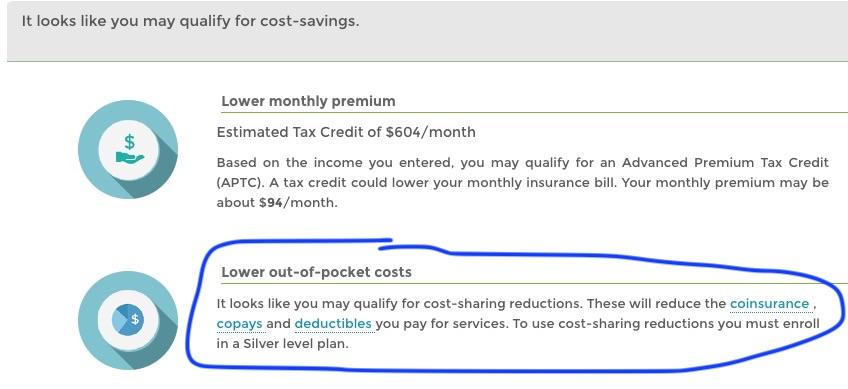Open the deductibles definition link
Screen dimensions: 848x389
[x=333, y=324]
